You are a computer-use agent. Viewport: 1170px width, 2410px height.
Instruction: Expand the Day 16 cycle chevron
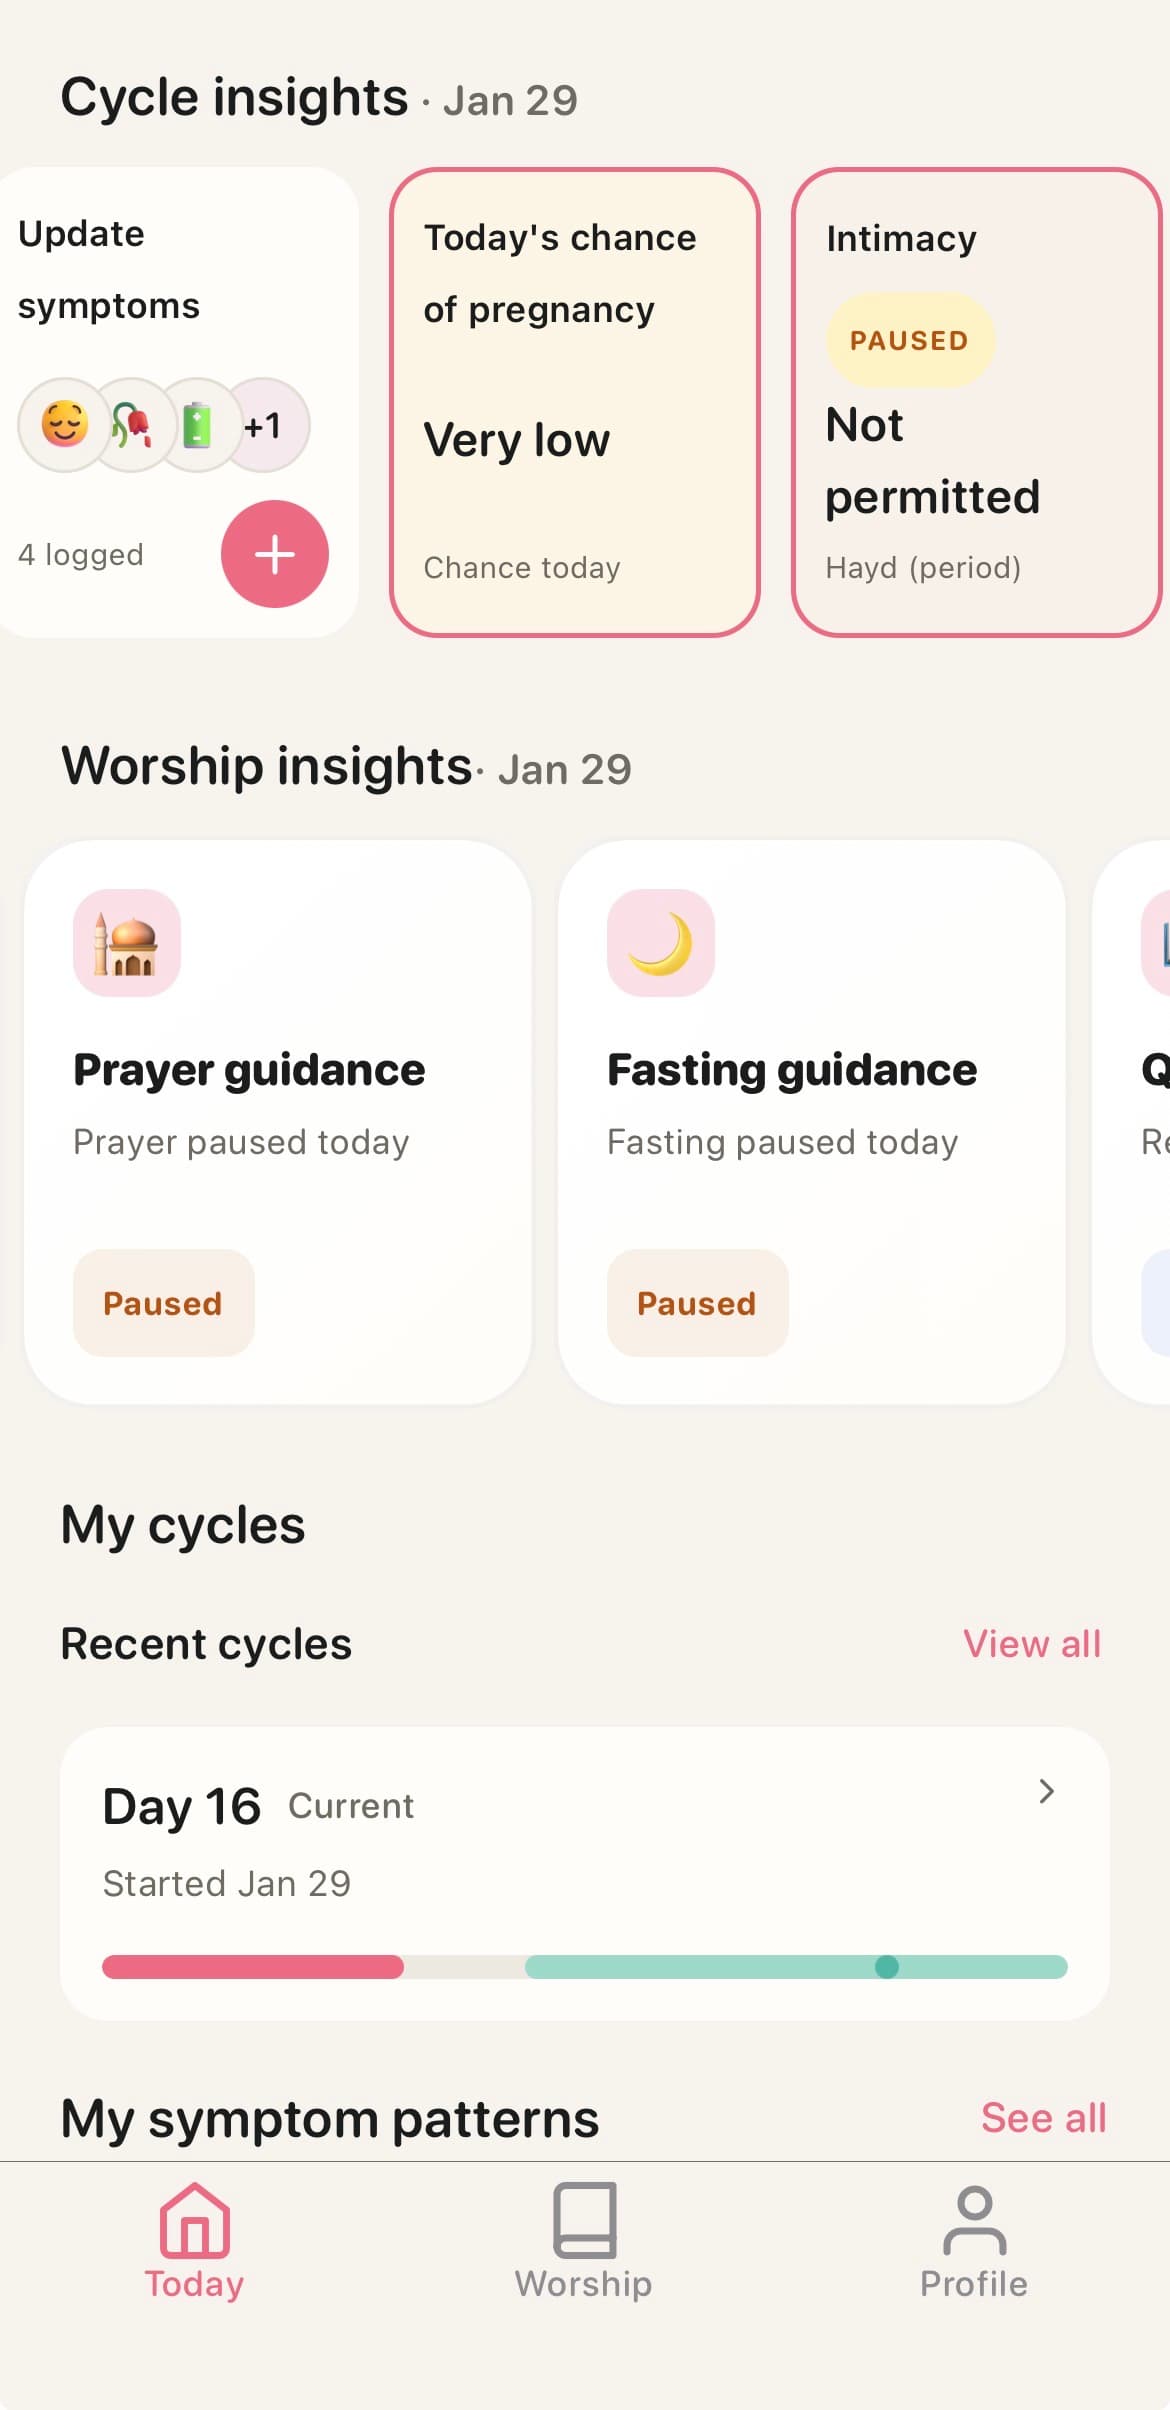coord(1046,1791)
